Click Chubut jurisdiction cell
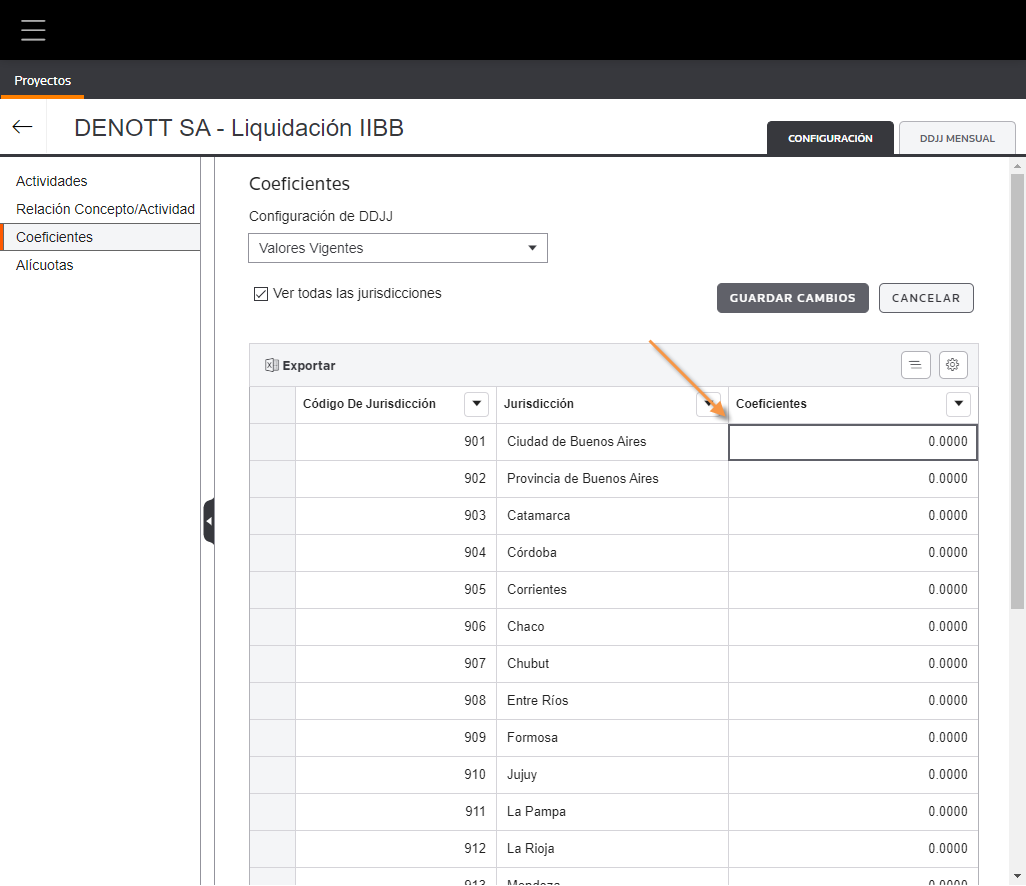Screen dimensions: 1026x886 [612, 664]
